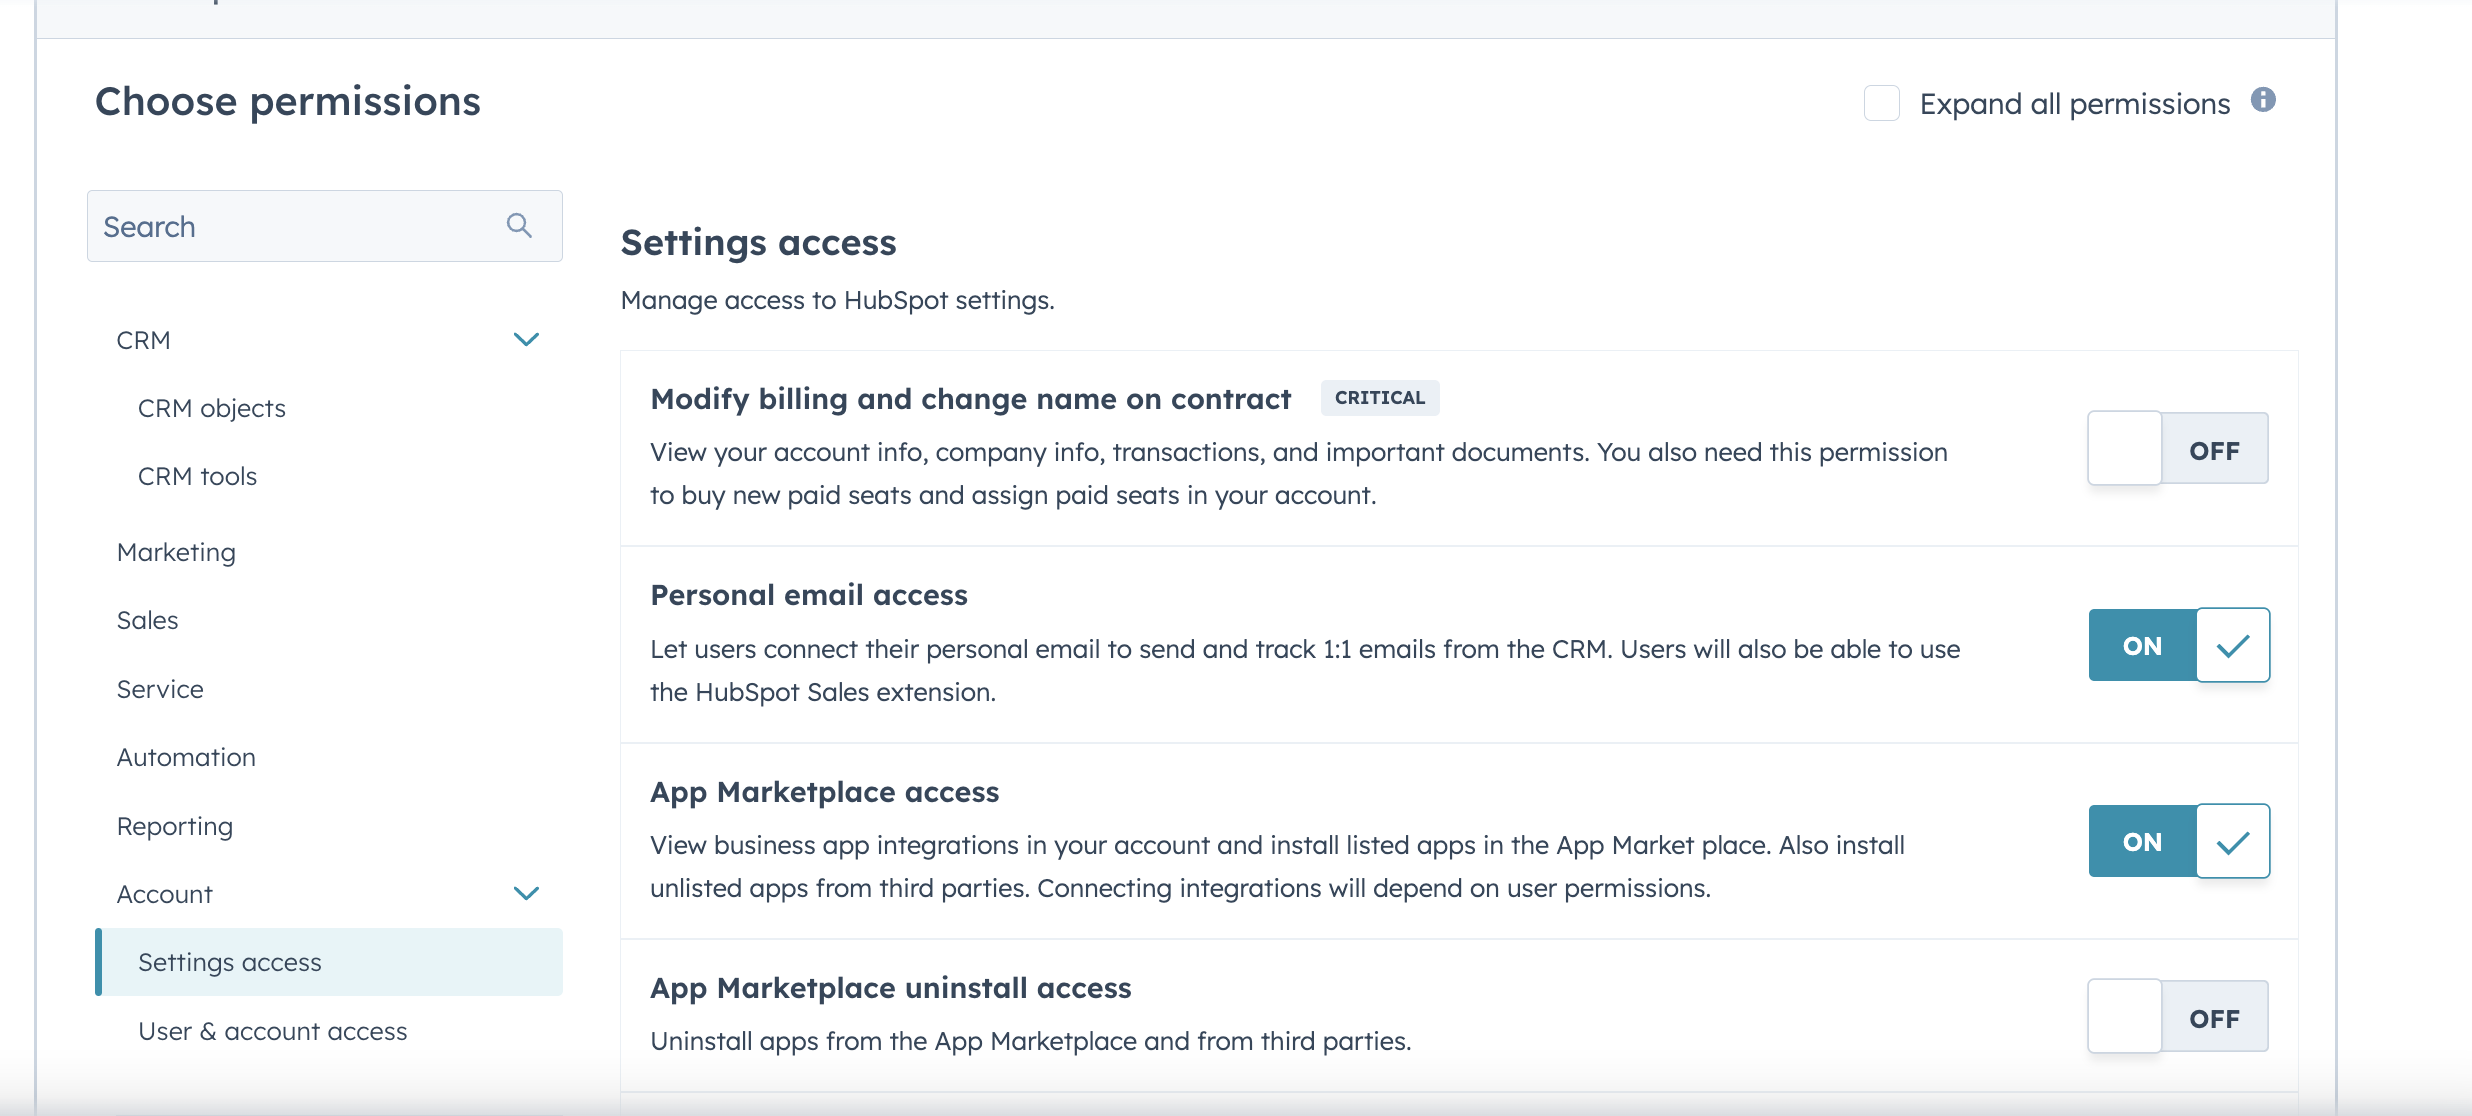
Task: Click the CRITICAL badge next to billing
Action: pos(1379,398)
